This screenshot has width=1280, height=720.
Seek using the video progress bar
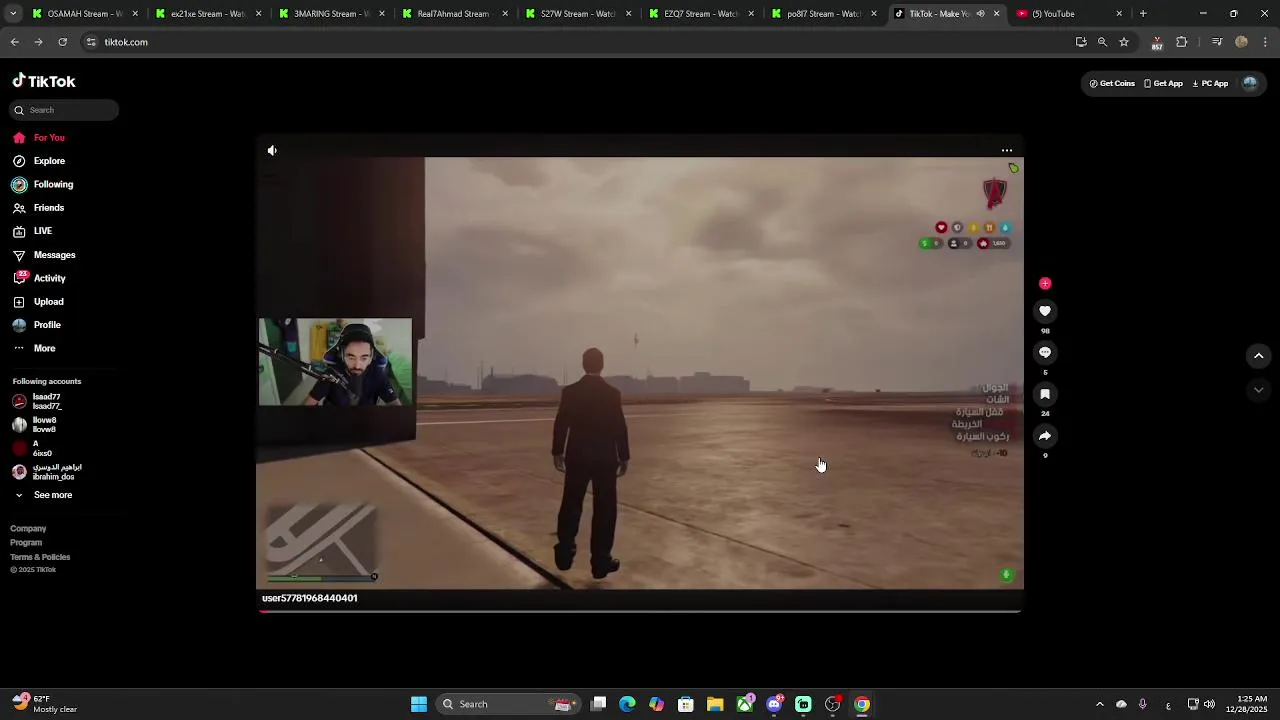(640, 611)
